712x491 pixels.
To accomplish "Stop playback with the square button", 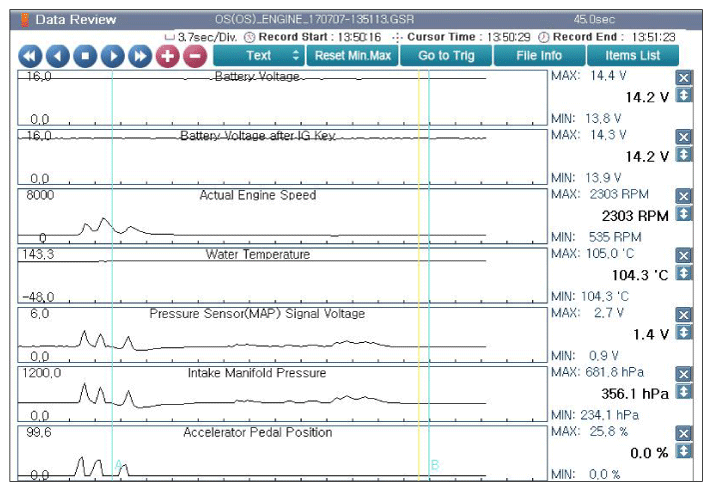I will point(85,56).
